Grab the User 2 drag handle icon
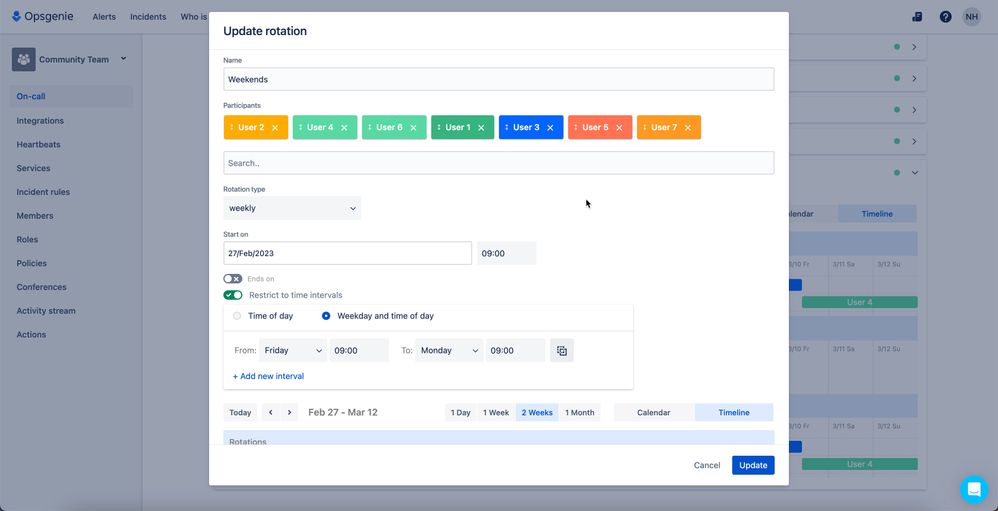This screenshot has height=511, width=998. tap(232, 127)
